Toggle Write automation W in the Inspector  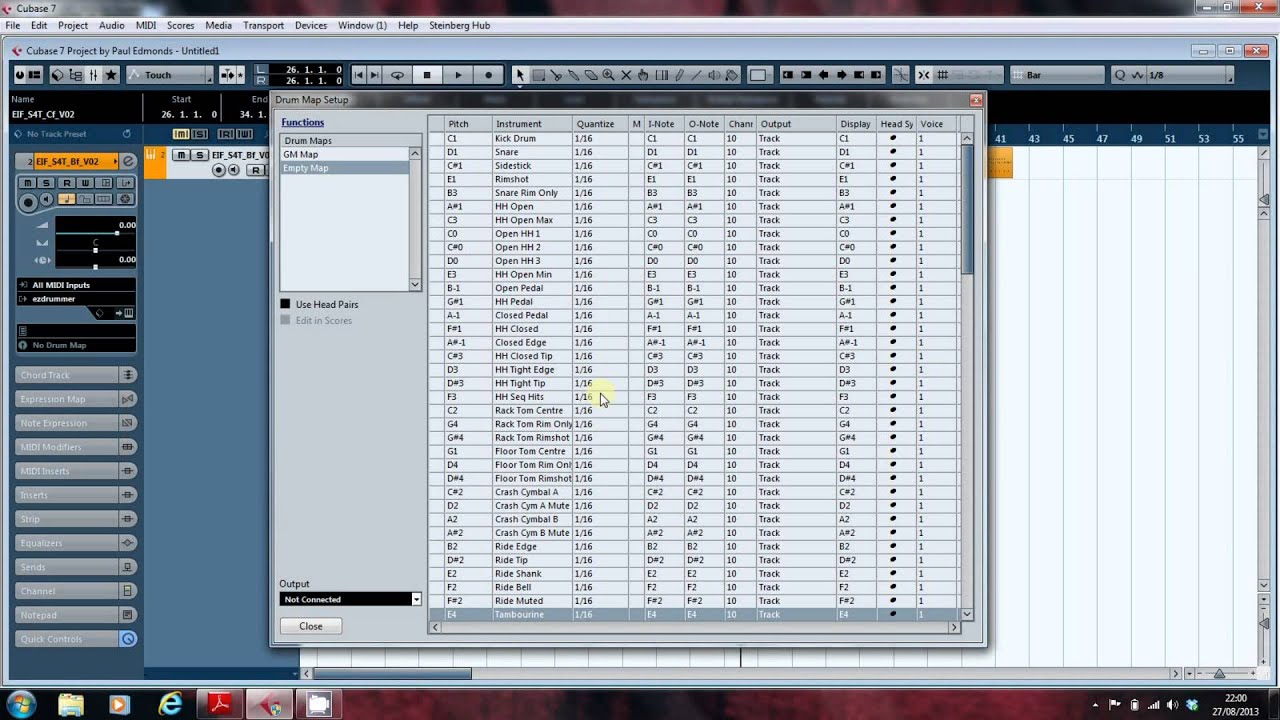click(85, 183)
